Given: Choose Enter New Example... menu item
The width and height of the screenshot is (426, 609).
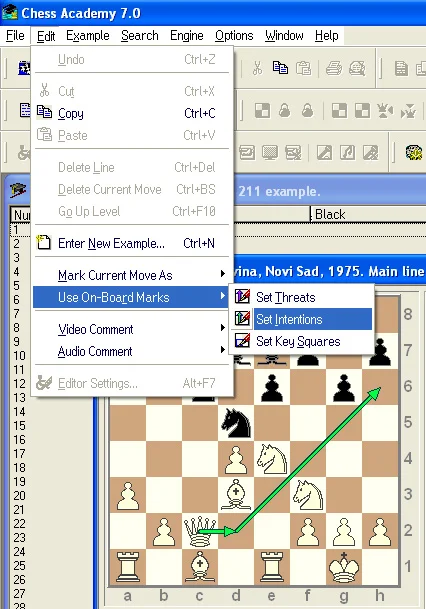Looking at the screenshot, I should tap(130, 243).
